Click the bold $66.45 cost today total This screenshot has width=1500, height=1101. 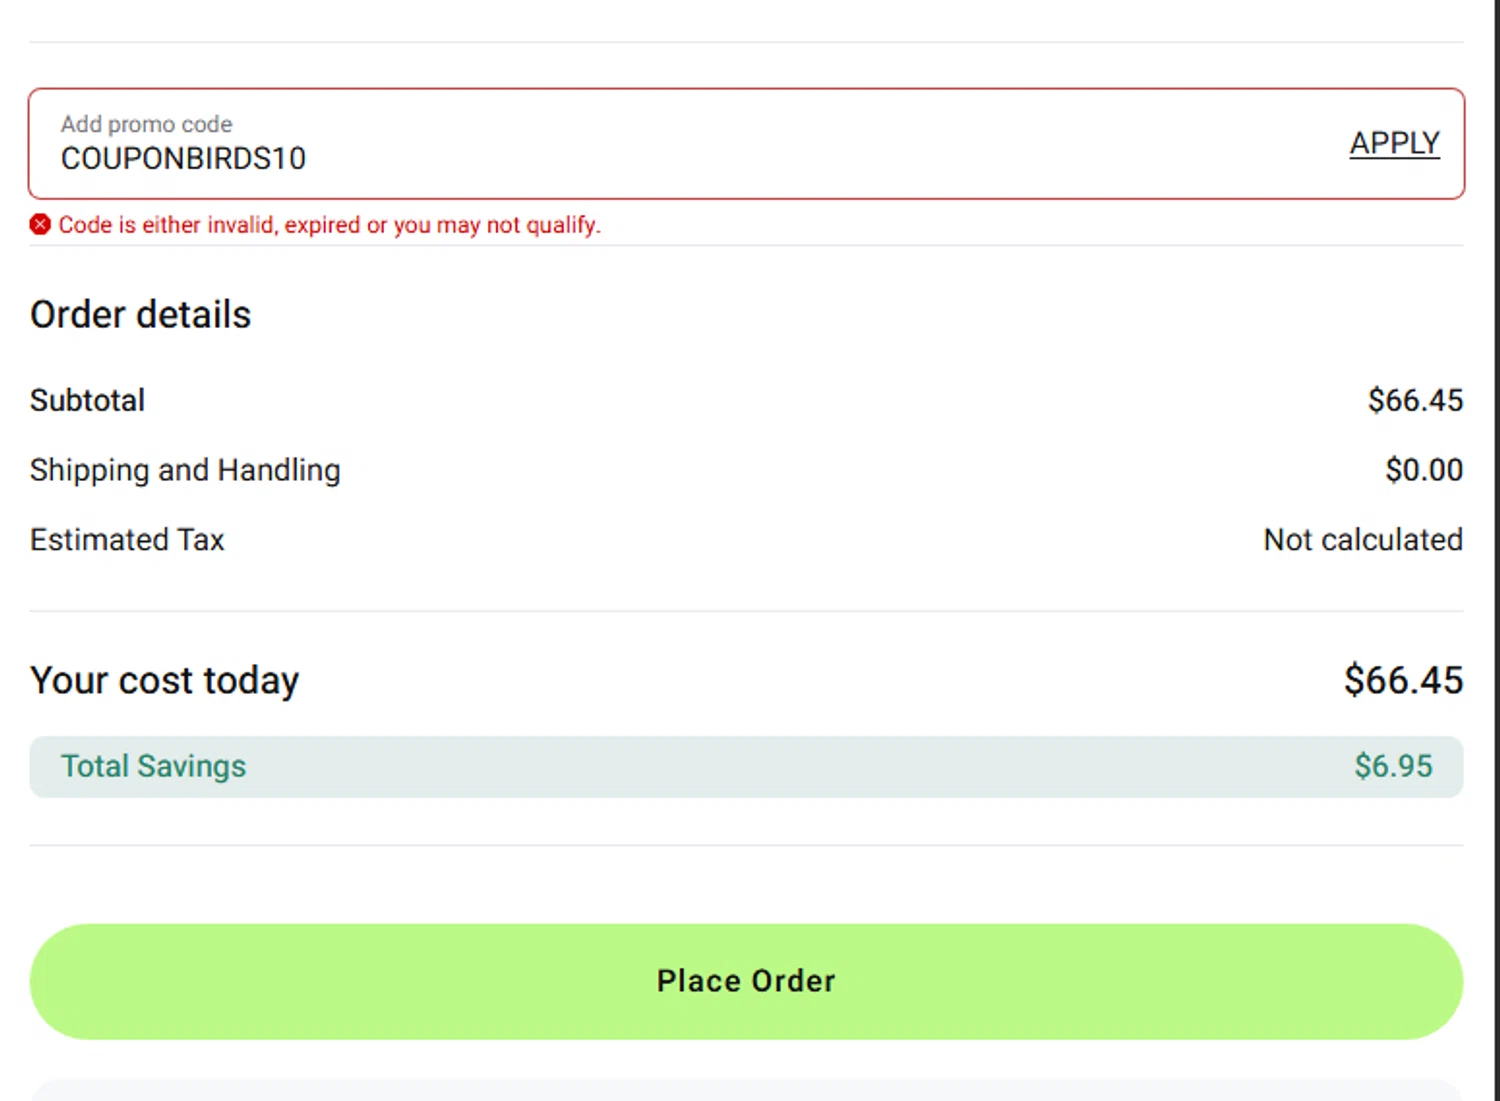pos(1402,681)
